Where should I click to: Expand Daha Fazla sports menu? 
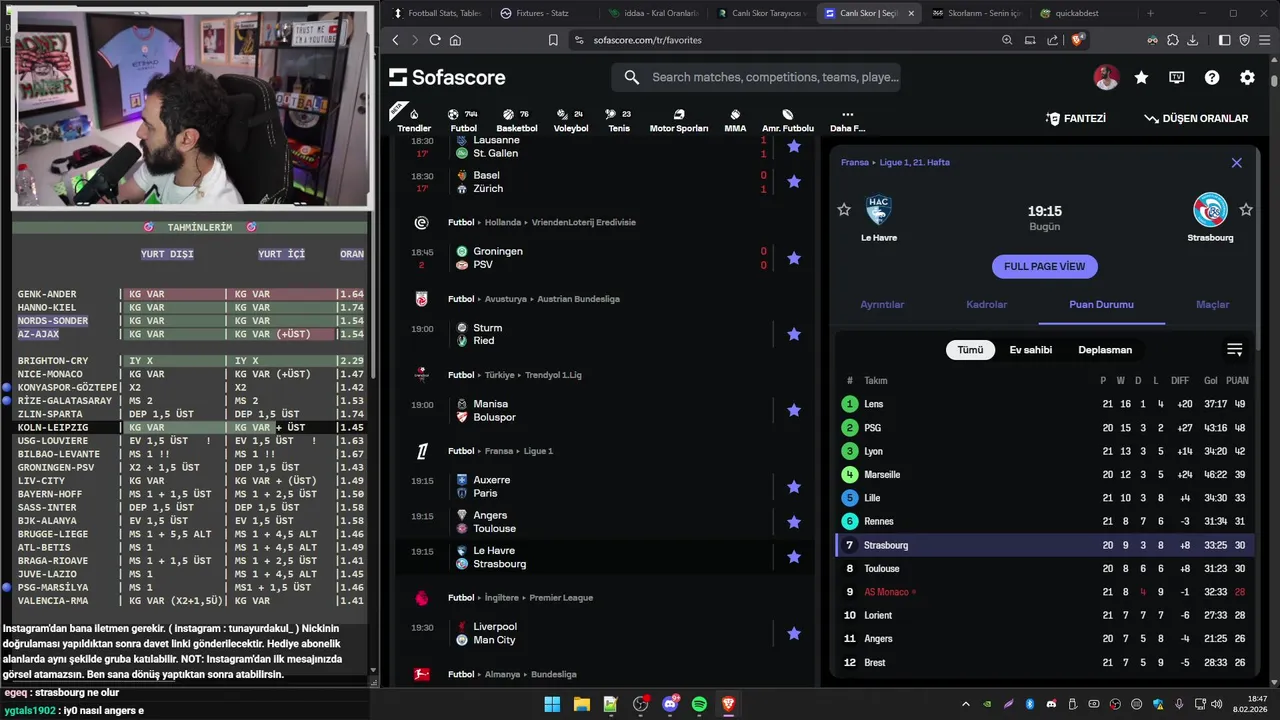847,120
